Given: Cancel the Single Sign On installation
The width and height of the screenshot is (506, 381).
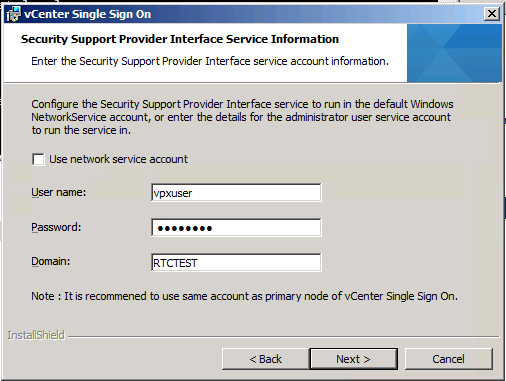Looking at the screenshot, I should 448,359.
